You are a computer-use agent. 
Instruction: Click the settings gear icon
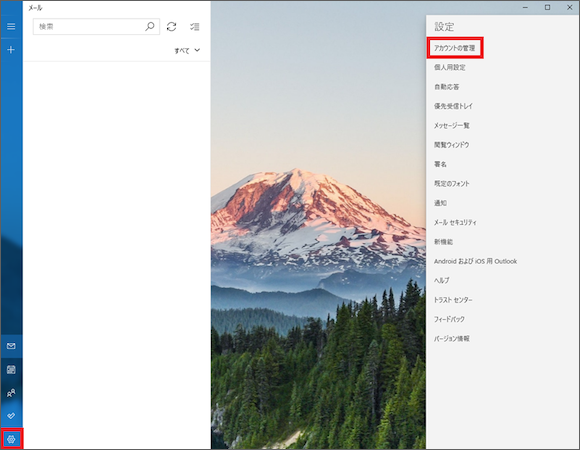pyautogui.click(x=11, y=439)
